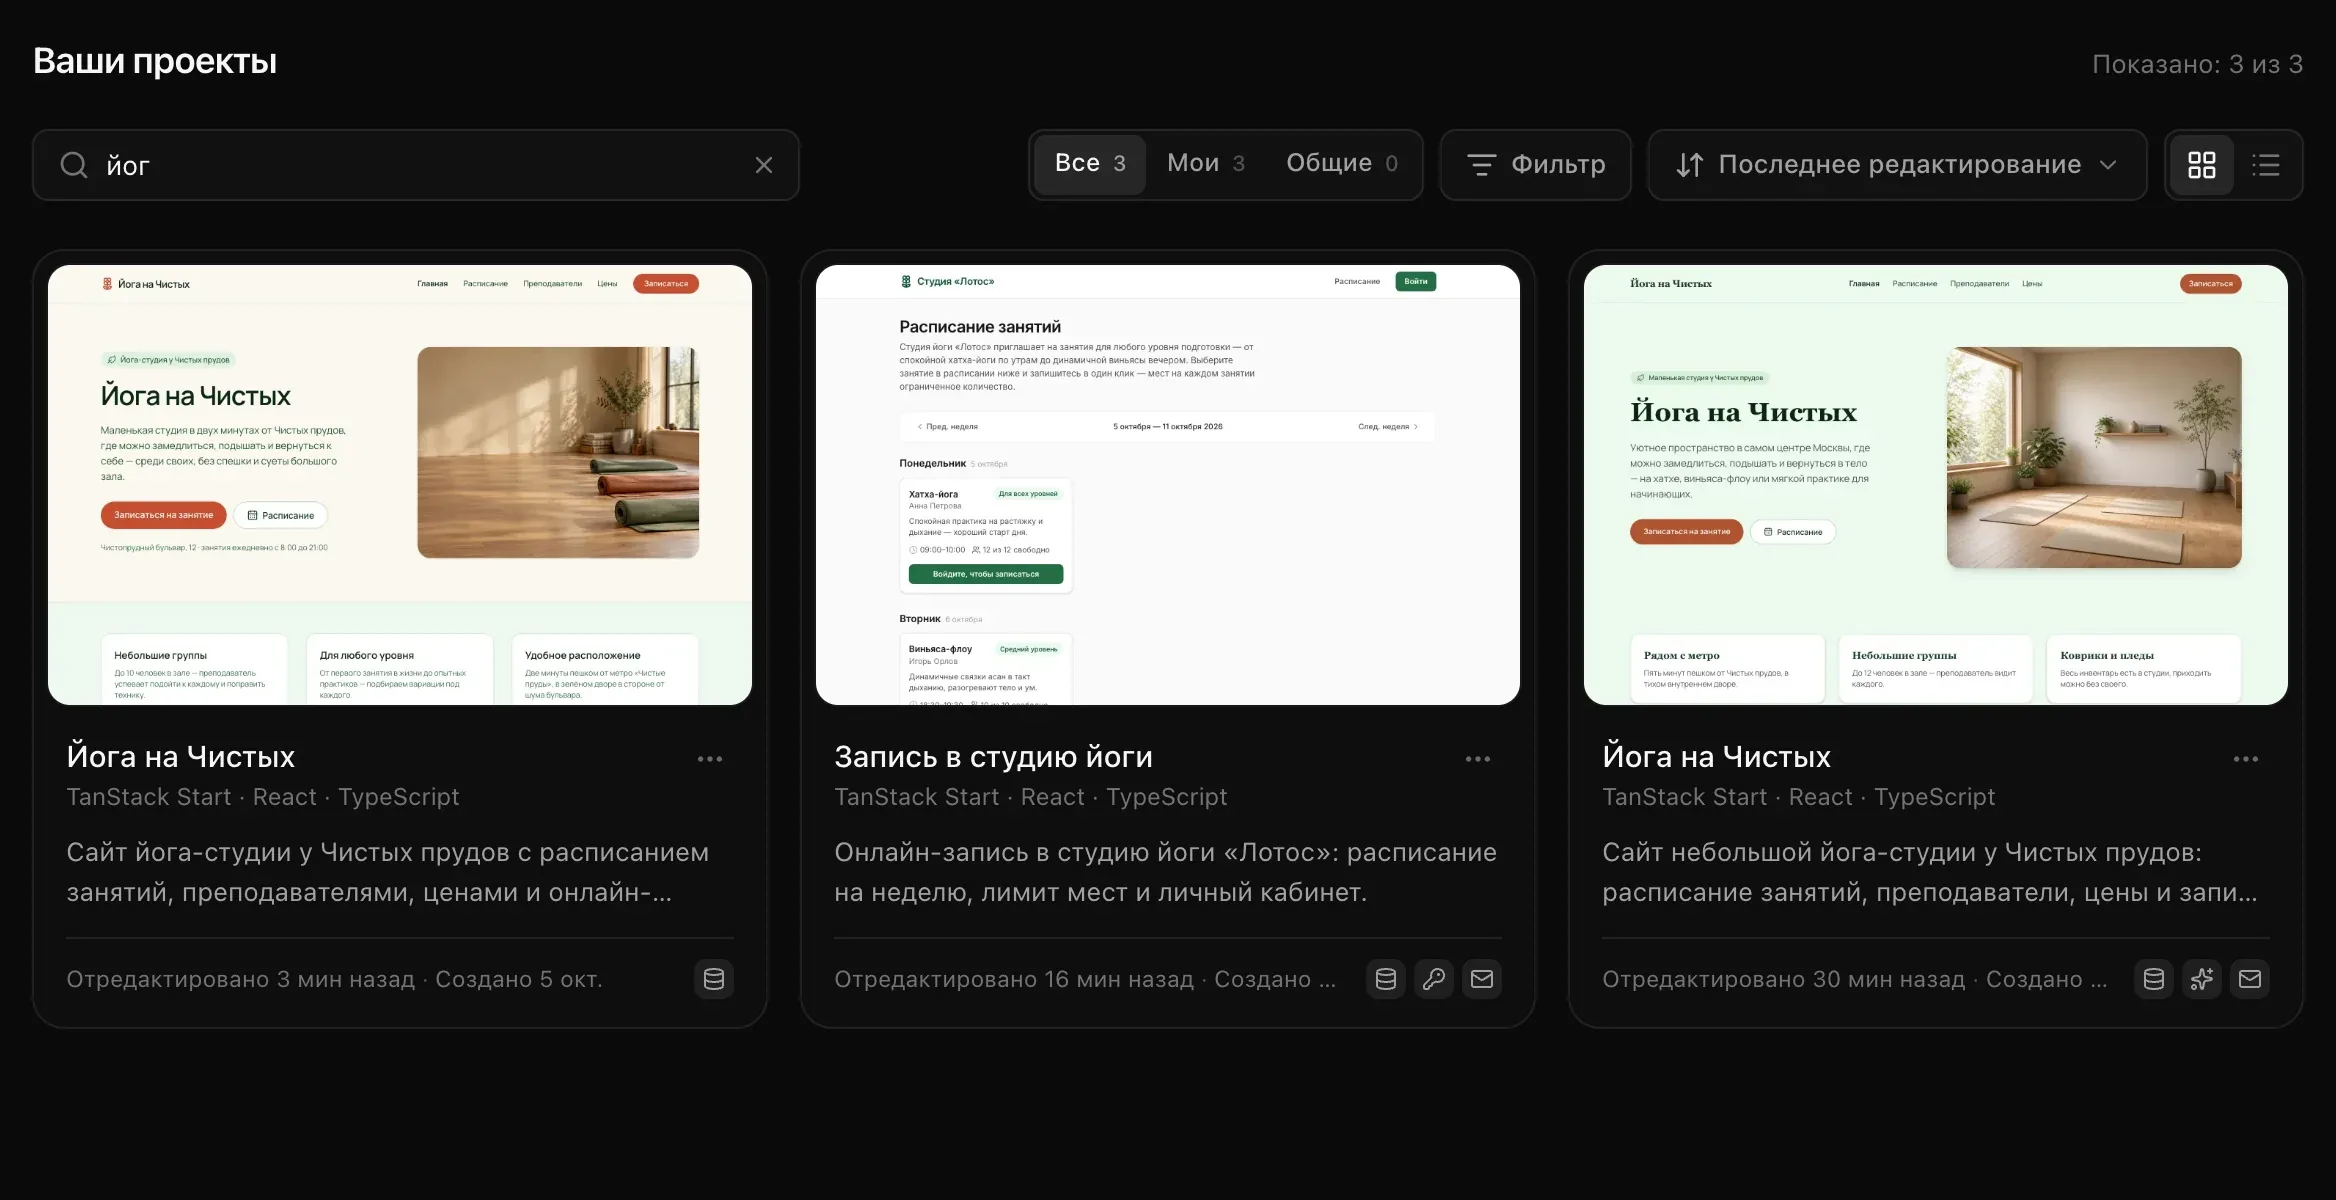
Task: Open title of the project edited 30 min ago
Action: pyautogui.click(x=1717, y=757)
